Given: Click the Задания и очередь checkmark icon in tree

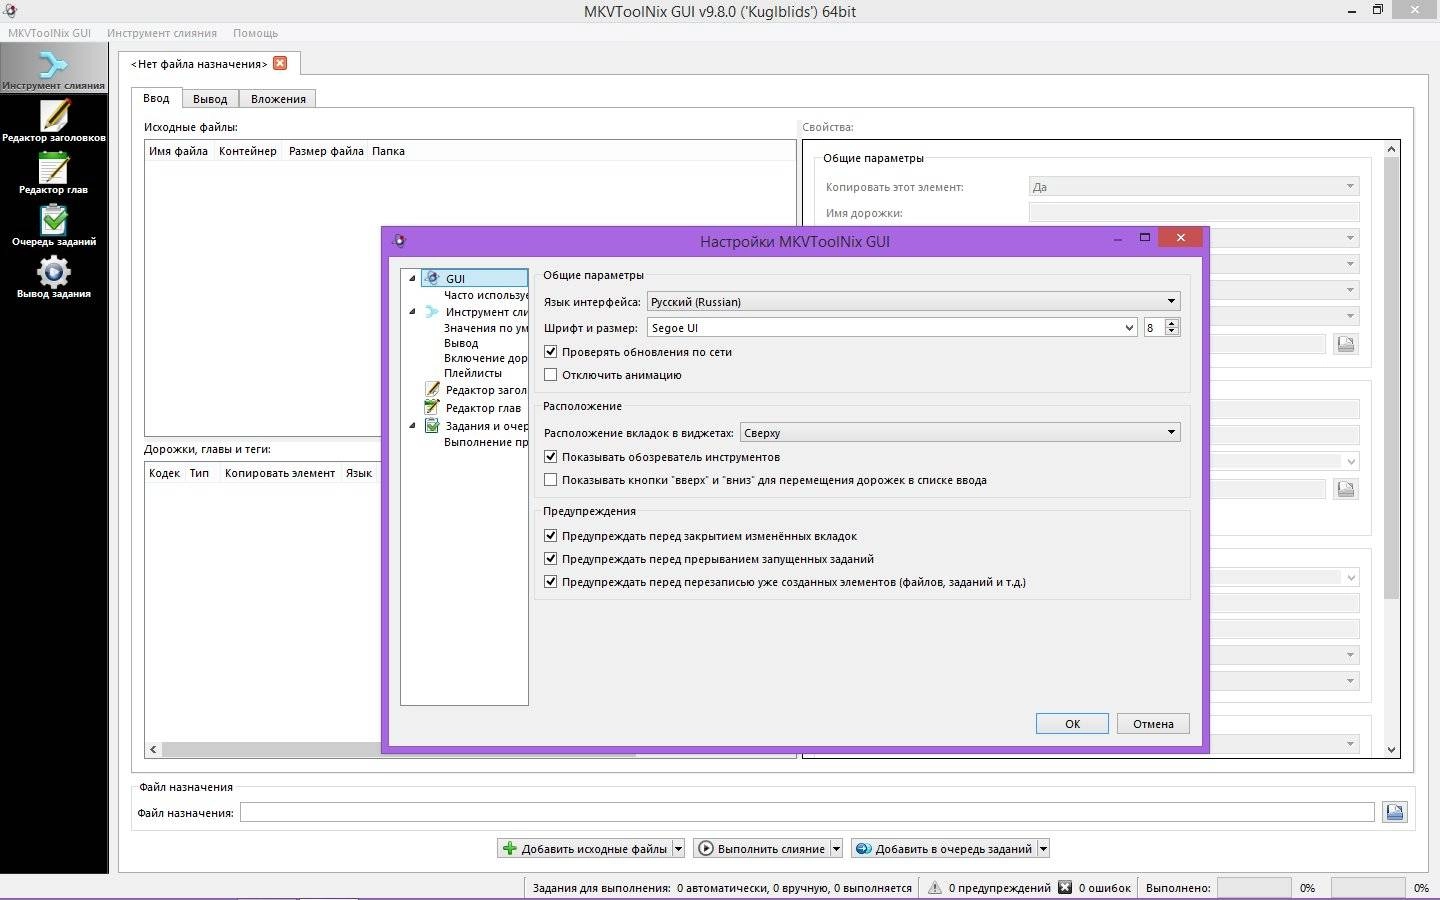Looking at the screenshot, I should click(432, 425).
